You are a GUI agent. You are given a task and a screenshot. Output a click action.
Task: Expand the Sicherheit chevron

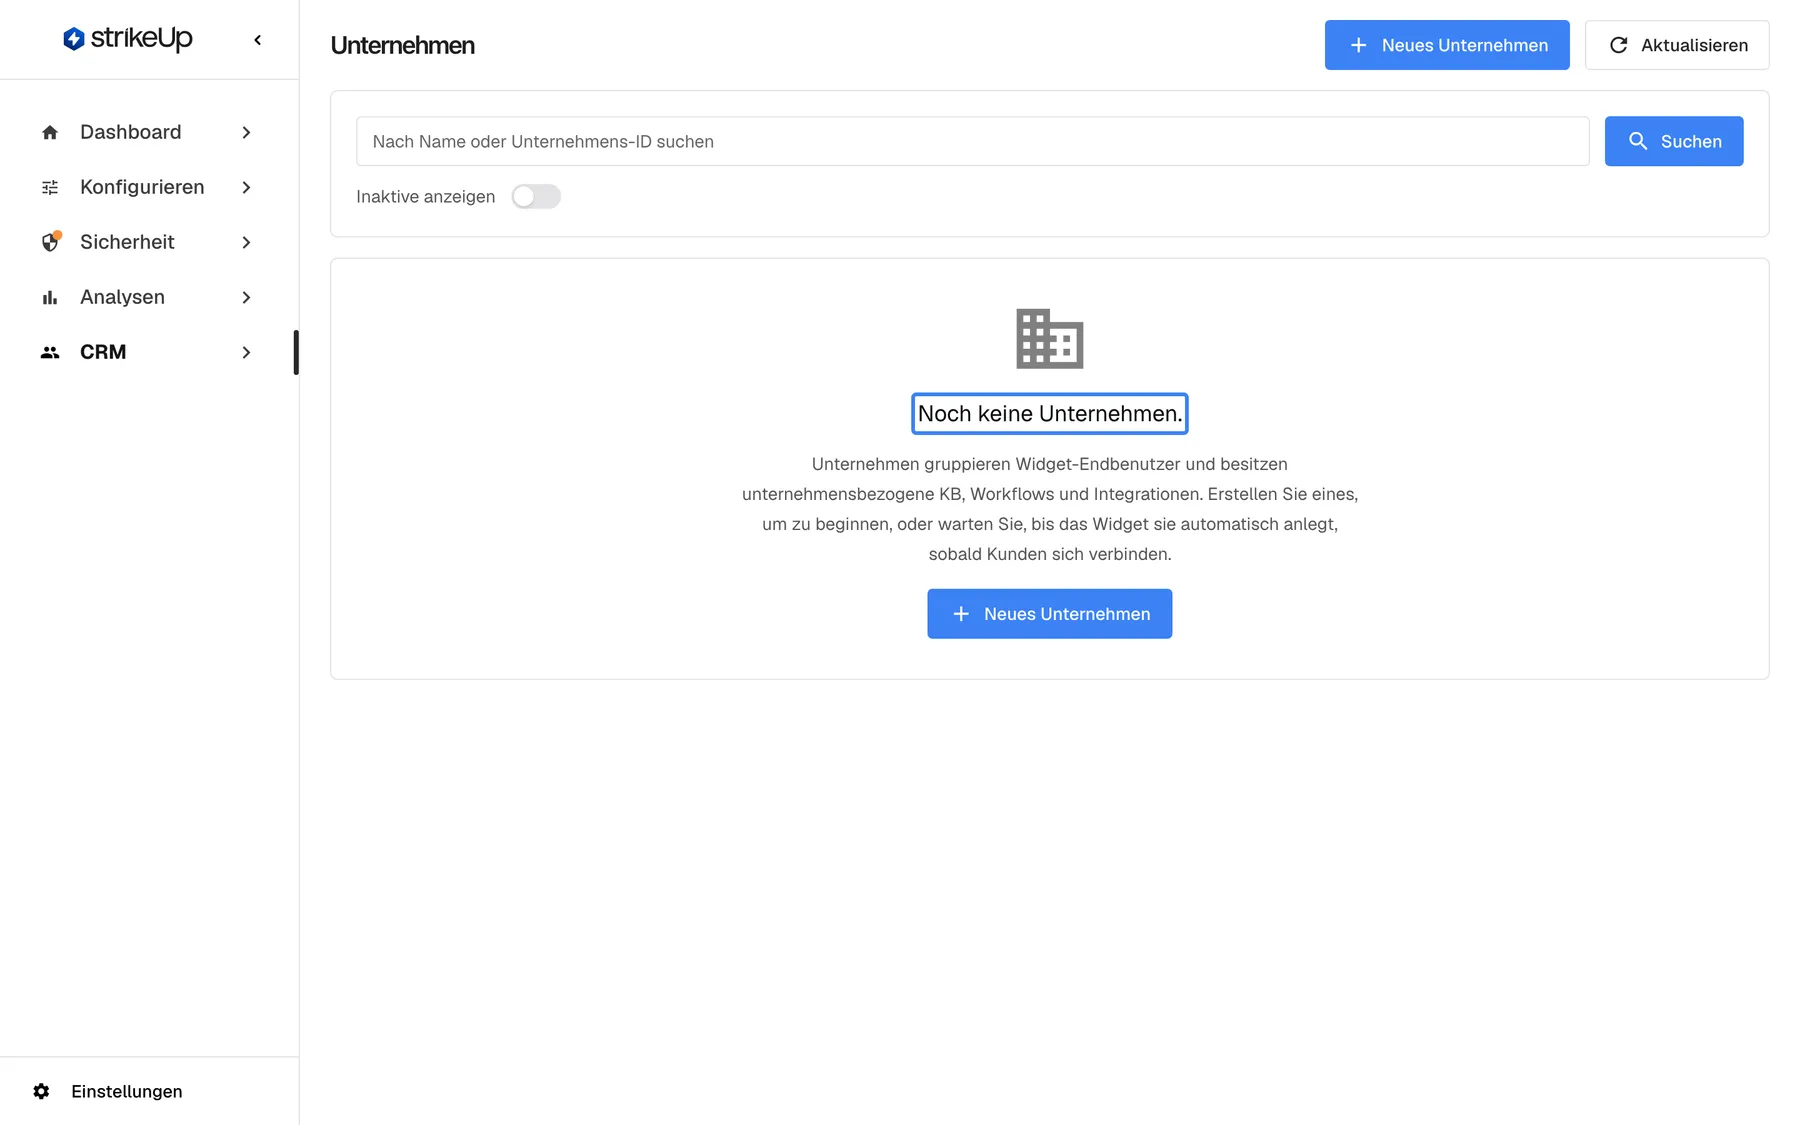pos(246,242)
